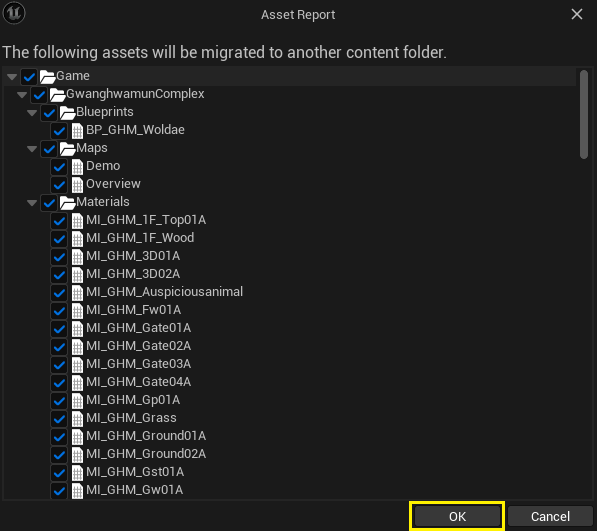597x531 pixels.
Task: Click the Game folder icon
Action: (48, 77)
